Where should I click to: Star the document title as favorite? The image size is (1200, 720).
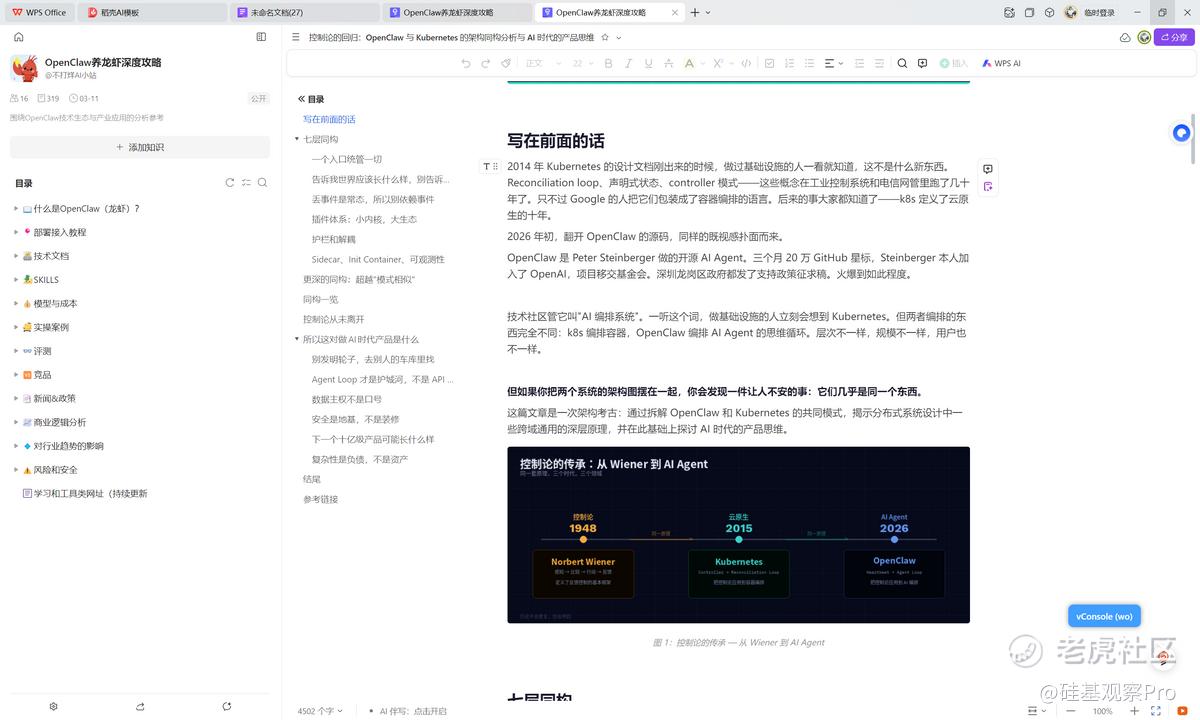pos(605,37)
